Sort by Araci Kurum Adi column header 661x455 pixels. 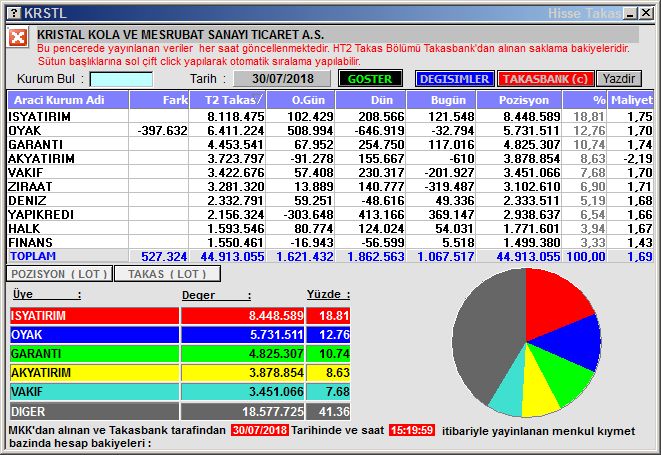pyautogui.click(x=68, y=100)
